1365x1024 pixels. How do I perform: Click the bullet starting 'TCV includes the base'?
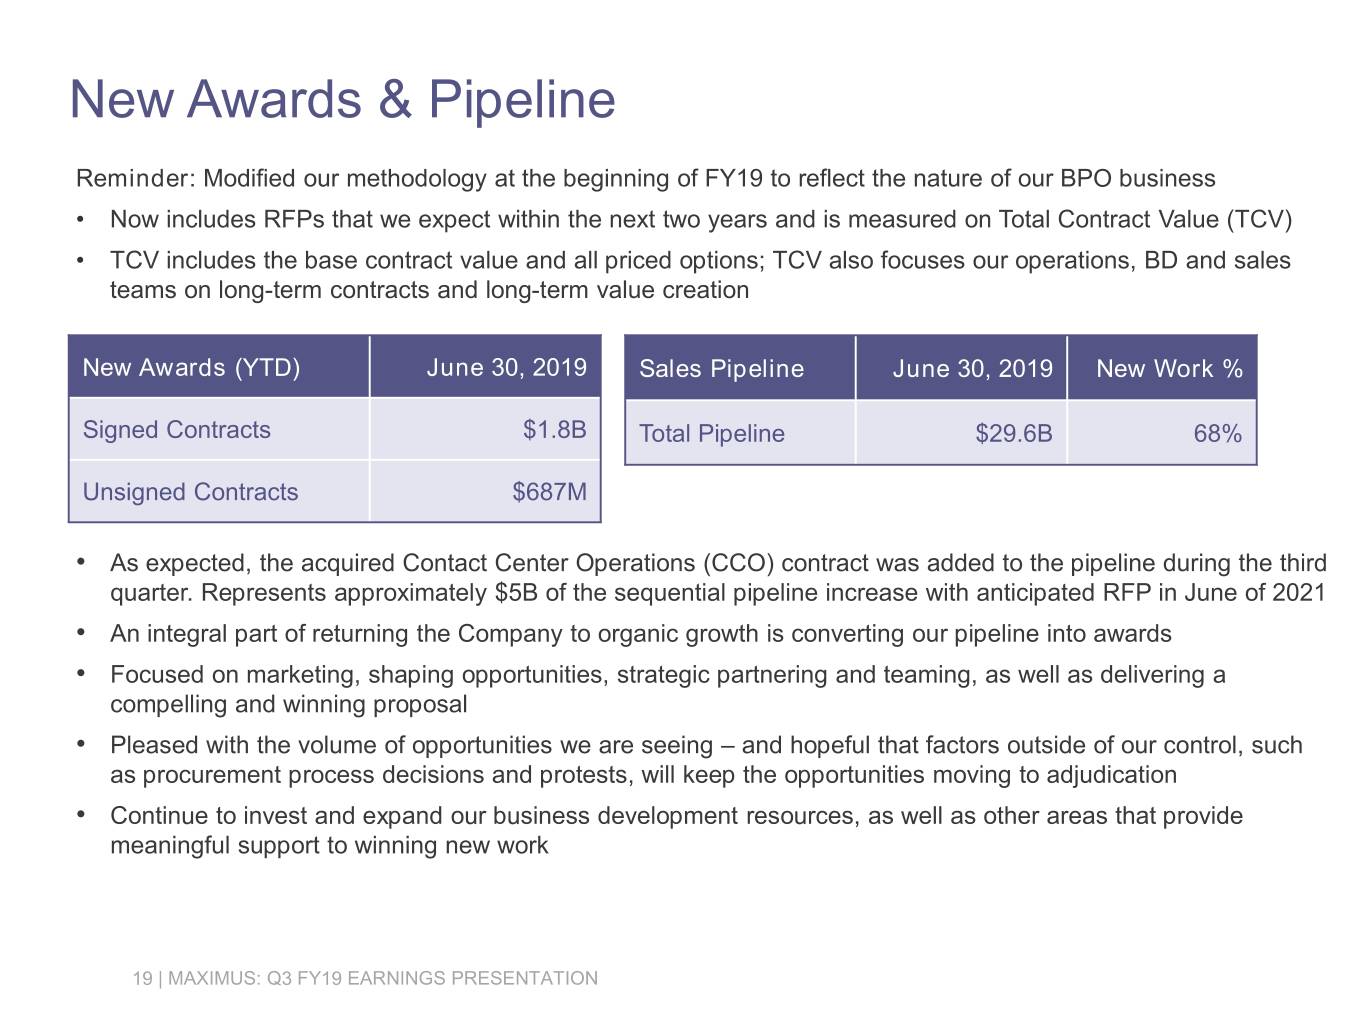700,275
